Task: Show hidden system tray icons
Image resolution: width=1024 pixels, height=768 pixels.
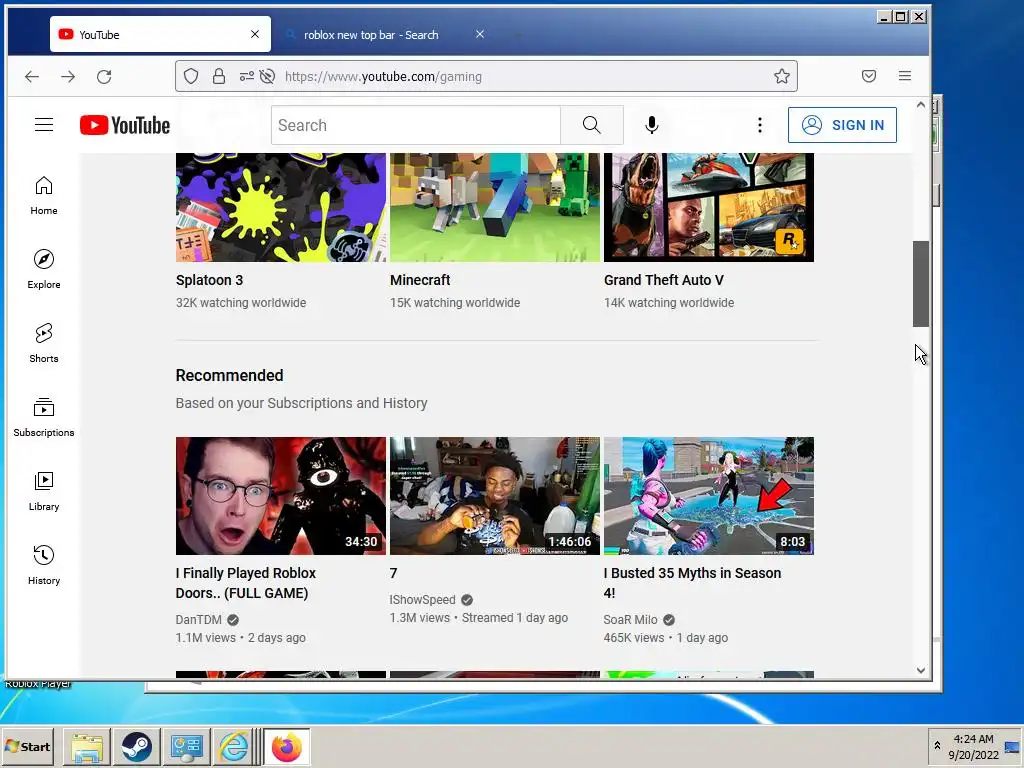Action: [937, 746]
